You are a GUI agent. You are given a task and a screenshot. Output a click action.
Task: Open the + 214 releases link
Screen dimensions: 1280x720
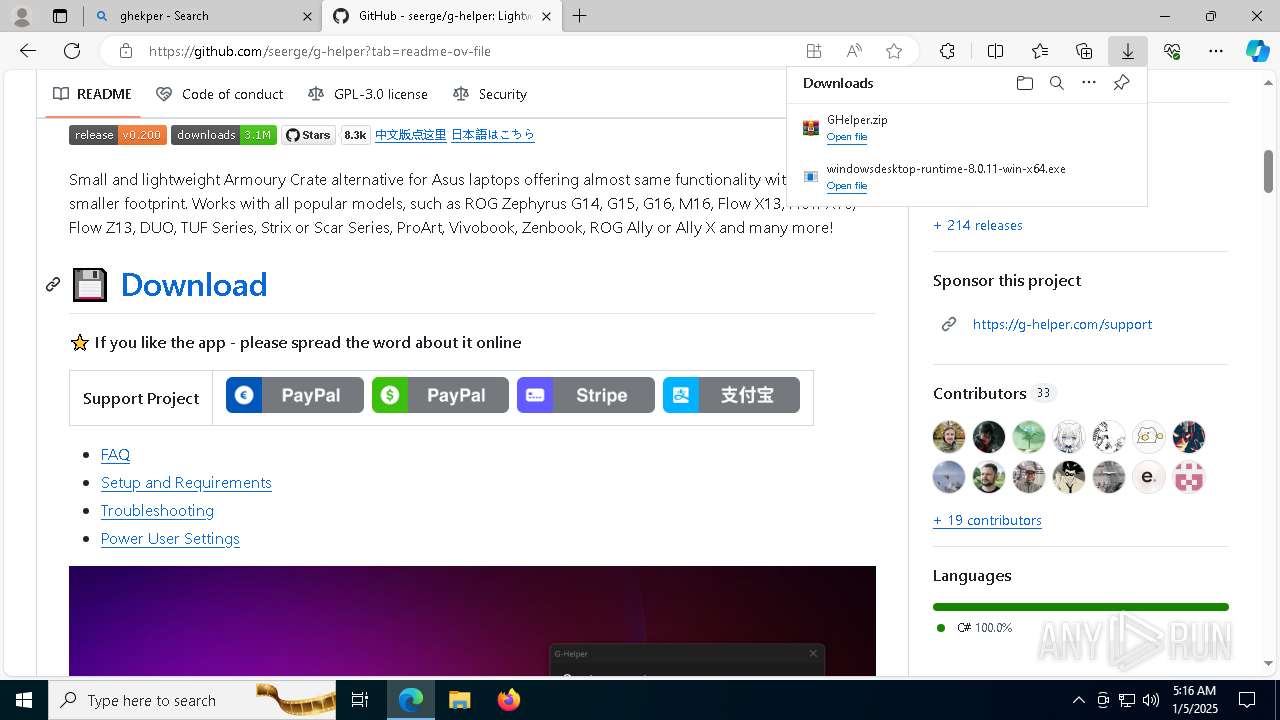click(978, 225)
